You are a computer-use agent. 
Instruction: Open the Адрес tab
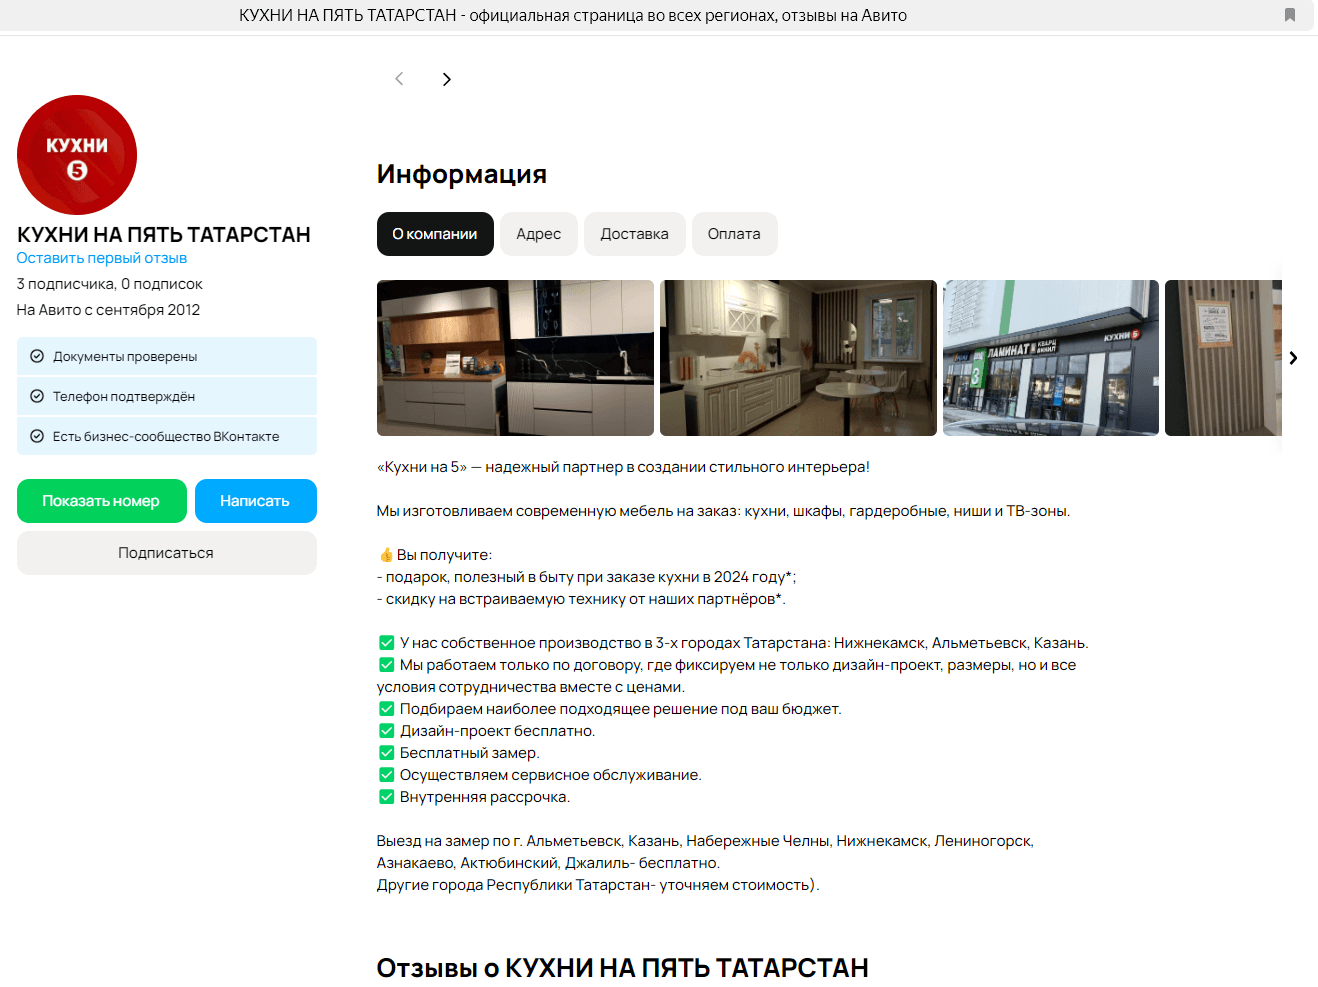pyautogui.click(x=539, y=234)
